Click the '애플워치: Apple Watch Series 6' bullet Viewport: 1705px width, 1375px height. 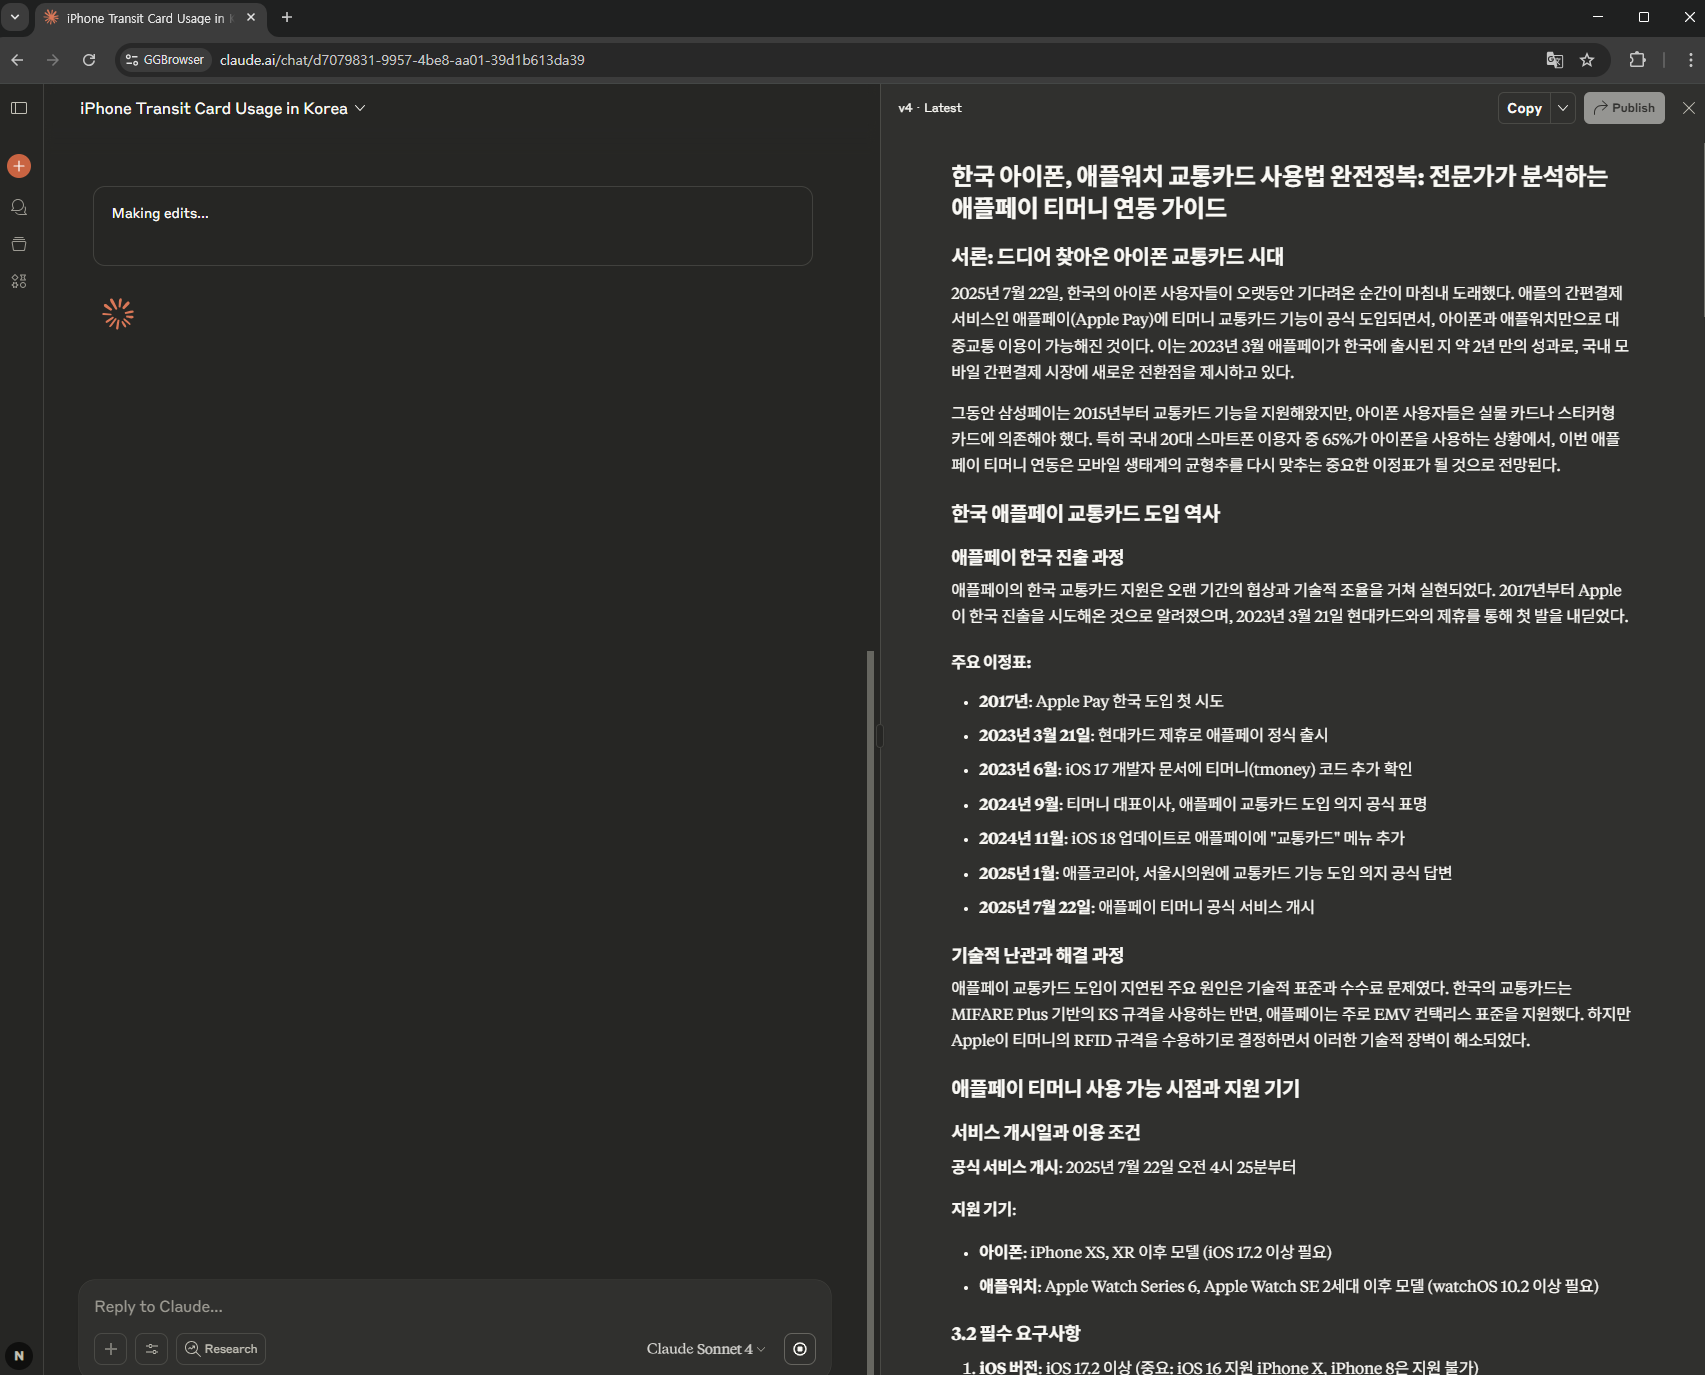coord(1289,1286)
